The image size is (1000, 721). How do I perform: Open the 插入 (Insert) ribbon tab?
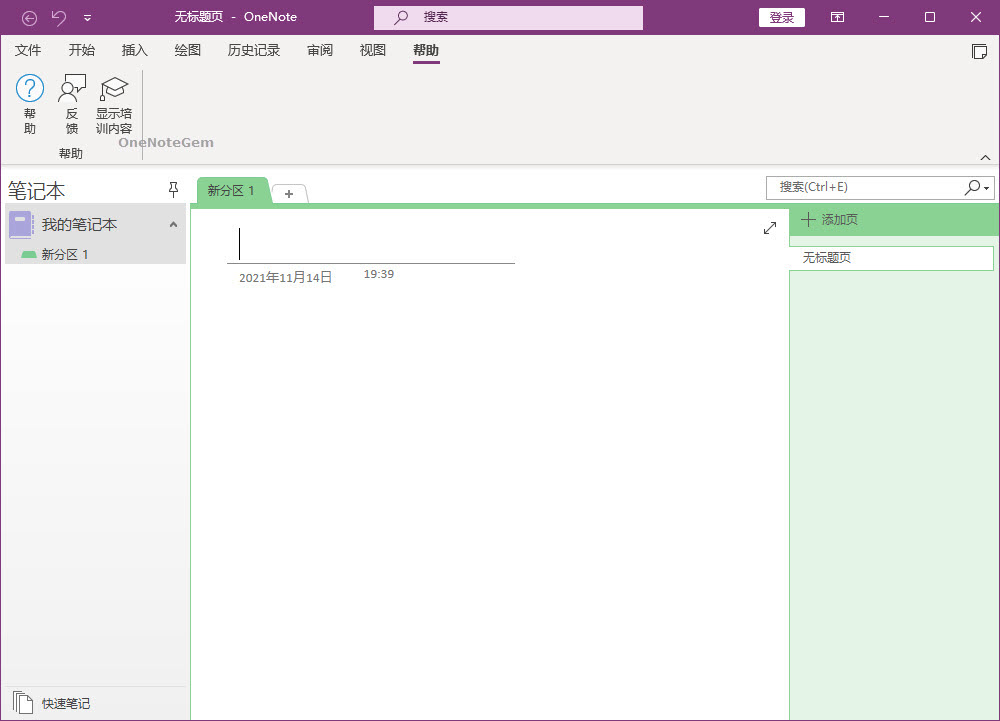tap(134, 50)
